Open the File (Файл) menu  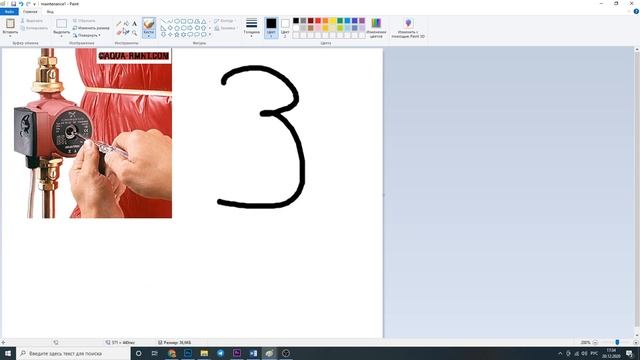click(x=9, y=11)
